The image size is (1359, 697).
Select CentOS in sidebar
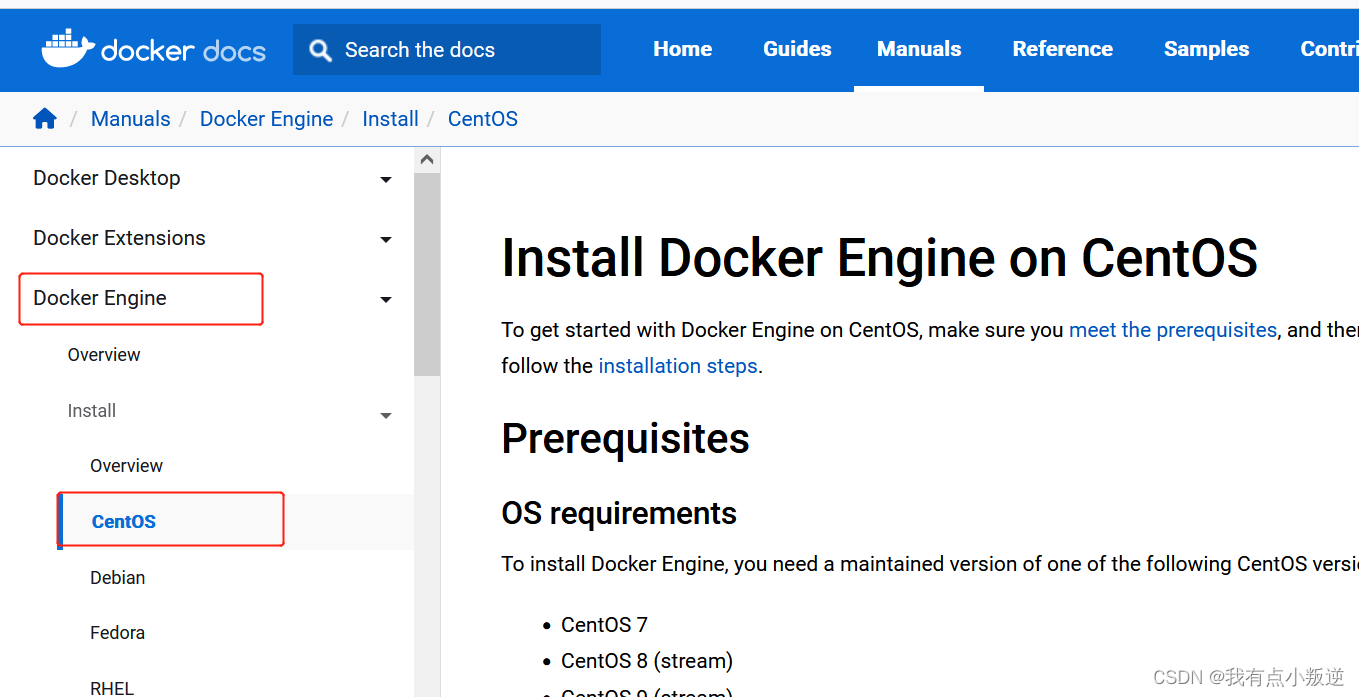click(124, 522)
